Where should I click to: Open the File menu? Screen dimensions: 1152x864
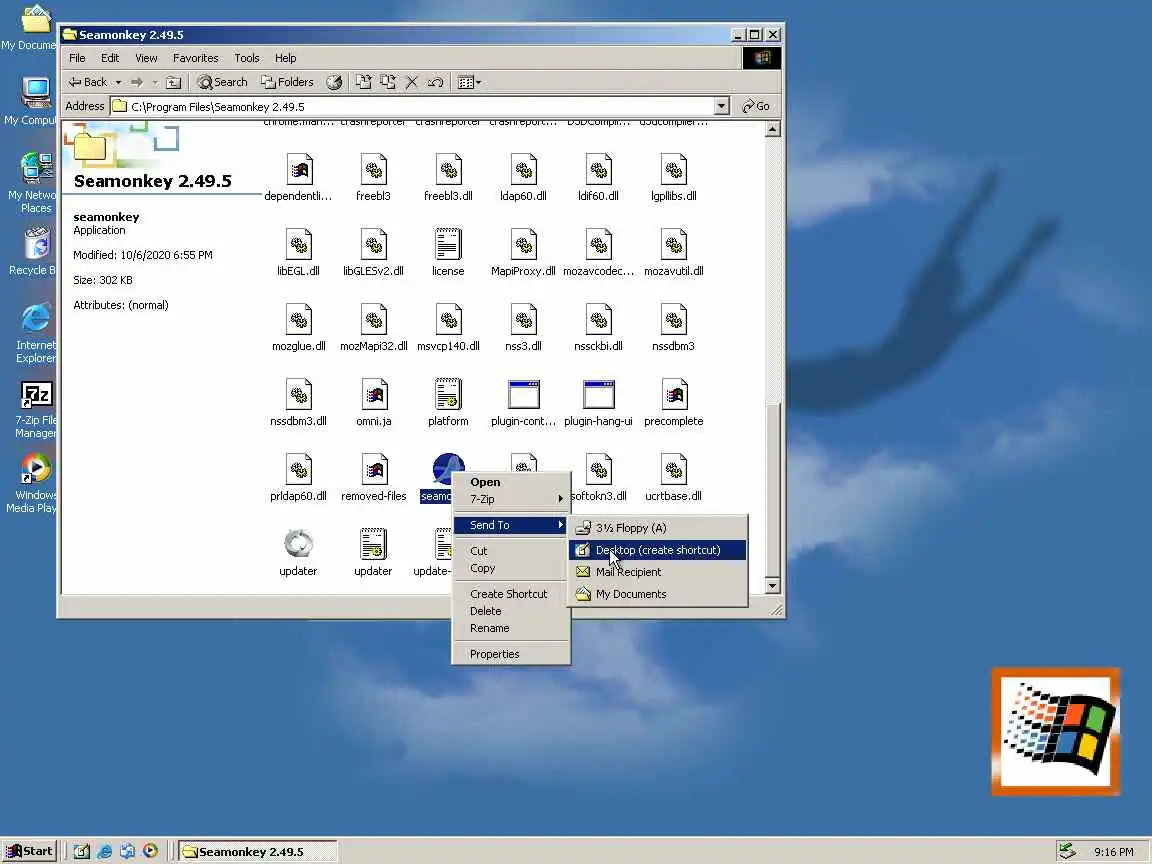click(x=77, y=58)
